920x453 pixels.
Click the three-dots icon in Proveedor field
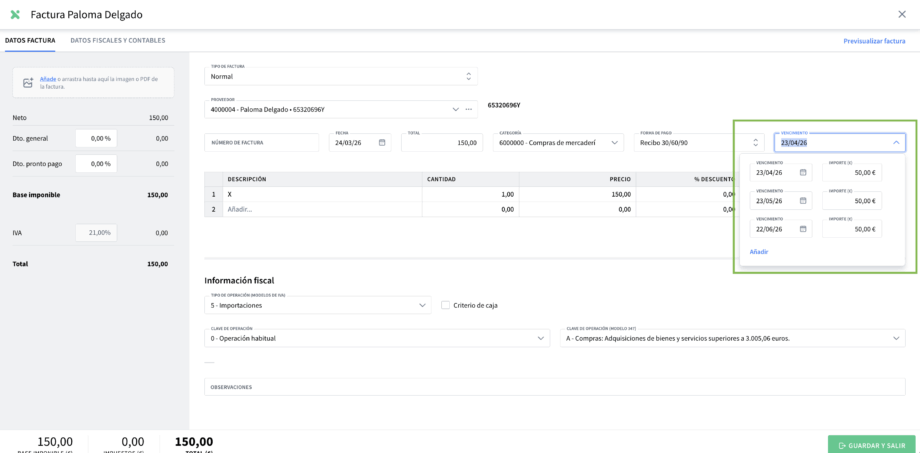tap(468, 109)
